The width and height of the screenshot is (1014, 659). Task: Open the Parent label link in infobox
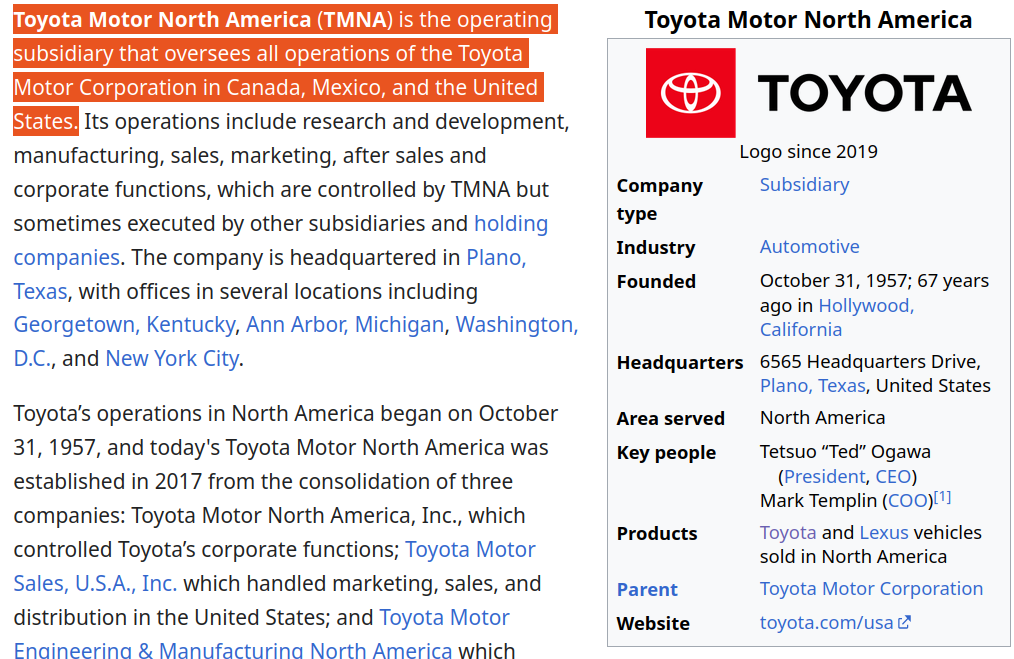pos(647,590)
